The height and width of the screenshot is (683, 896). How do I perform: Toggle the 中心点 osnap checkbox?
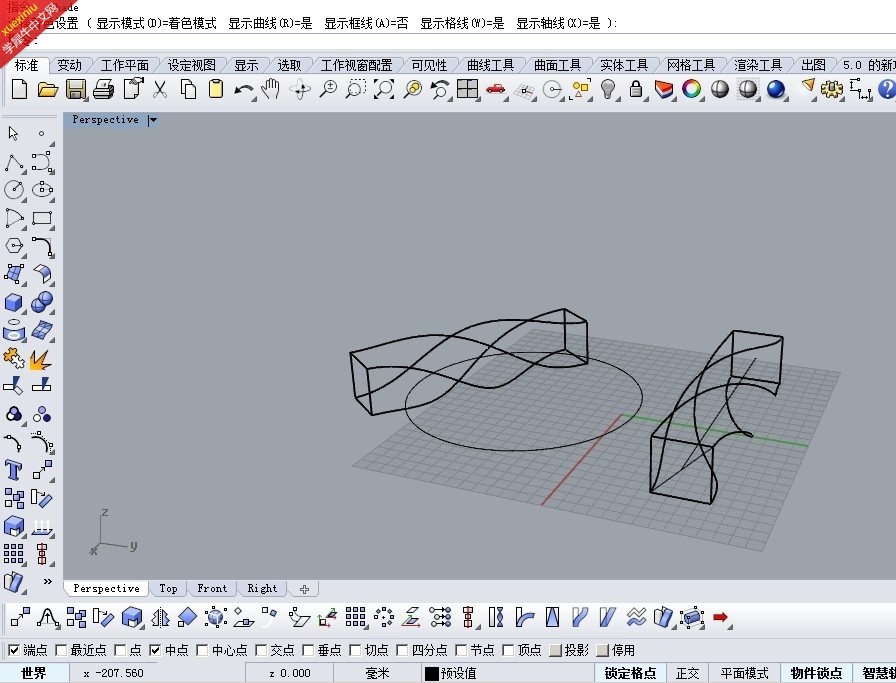click(x=202, y=650)
